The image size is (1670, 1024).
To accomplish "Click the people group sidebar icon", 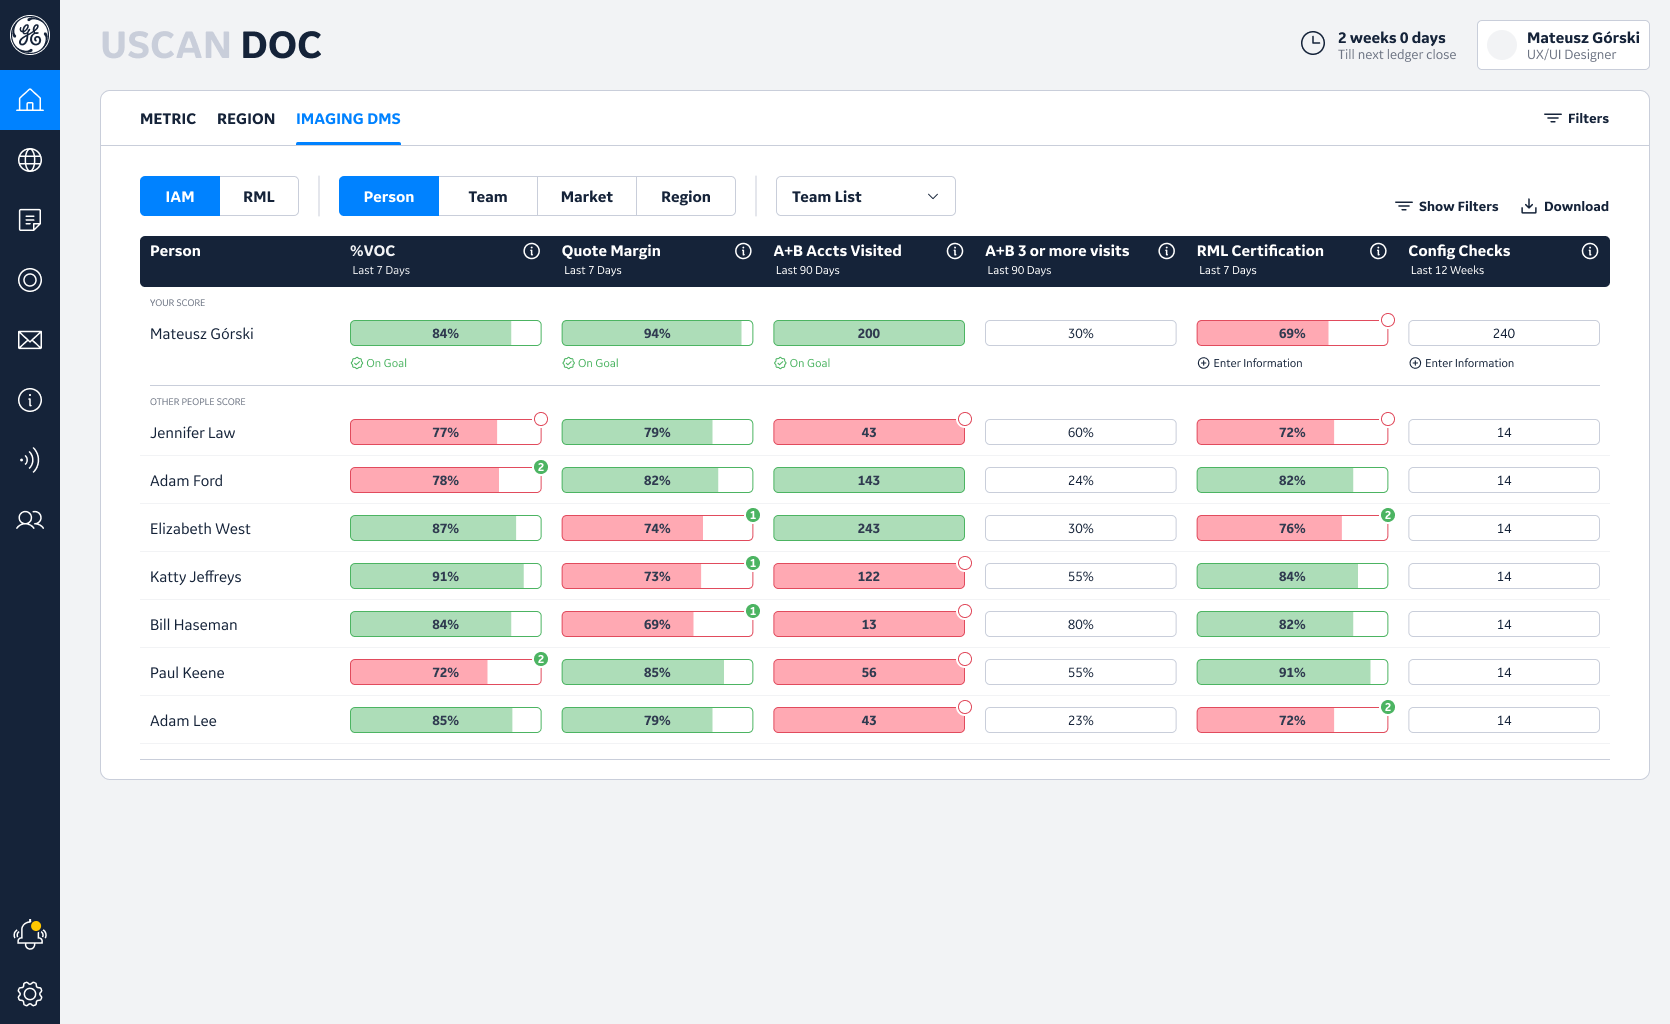I will point(30,520).
